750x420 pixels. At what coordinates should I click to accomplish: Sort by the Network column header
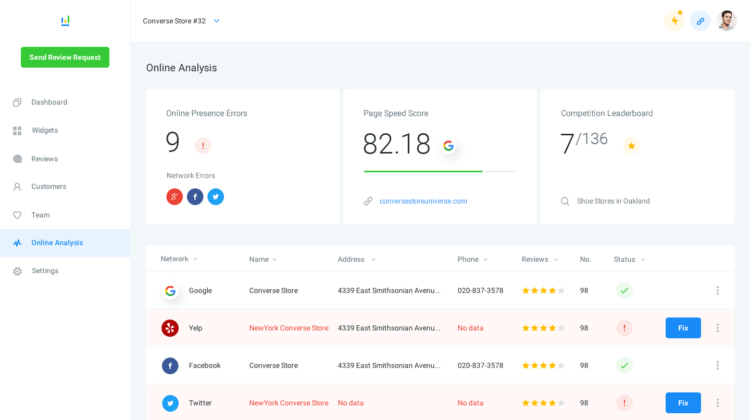[179, 259]
